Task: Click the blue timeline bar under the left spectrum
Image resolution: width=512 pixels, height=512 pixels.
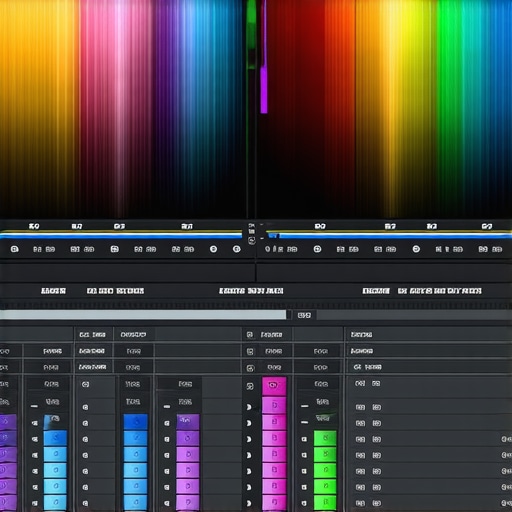Action: pyautogui.click(x=121, y=235)
